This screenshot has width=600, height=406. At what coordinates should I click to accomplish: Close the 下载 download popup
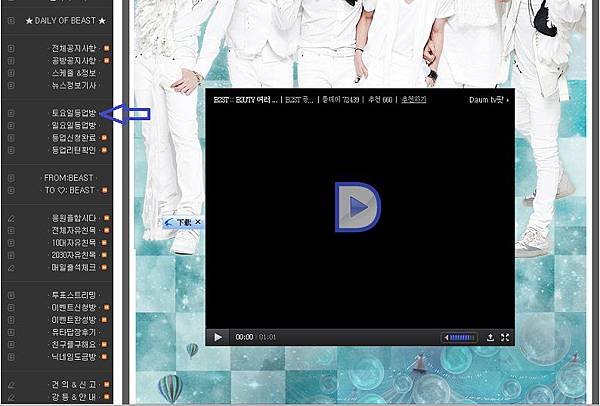click(x=197, y=222)
